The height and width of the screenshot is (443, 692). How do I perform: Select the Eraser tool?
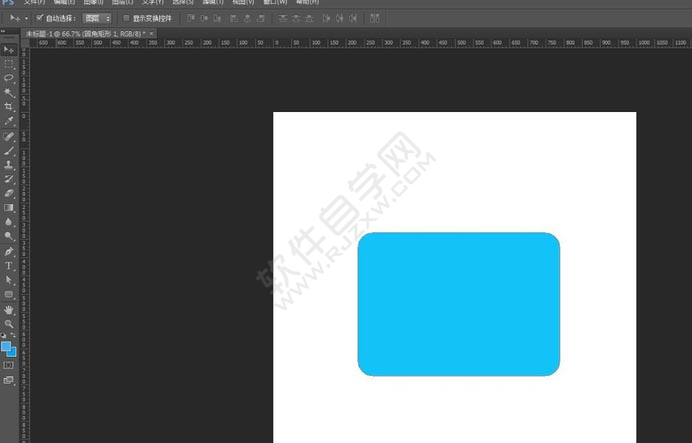8,193
